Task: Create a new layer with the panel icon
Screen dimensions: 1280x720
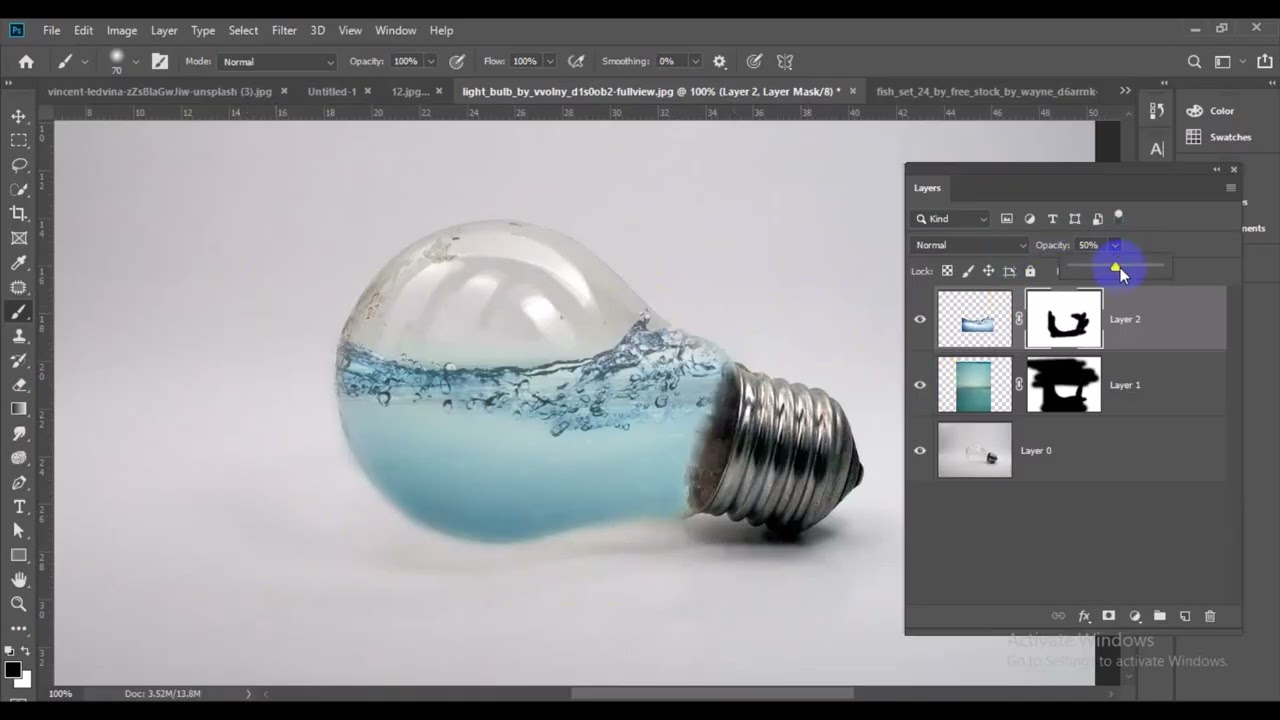Action: (x=1185, y=616)
